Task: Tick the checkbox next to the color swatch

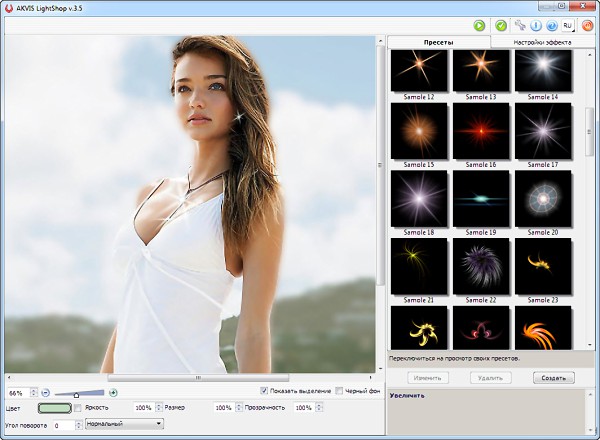Action: tap(78, 408)
